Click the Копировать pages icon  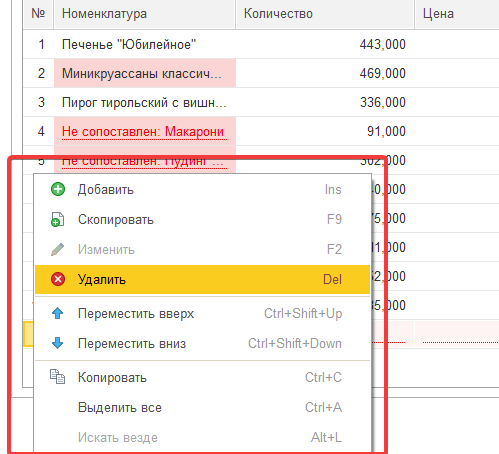[x=57, y=377]
